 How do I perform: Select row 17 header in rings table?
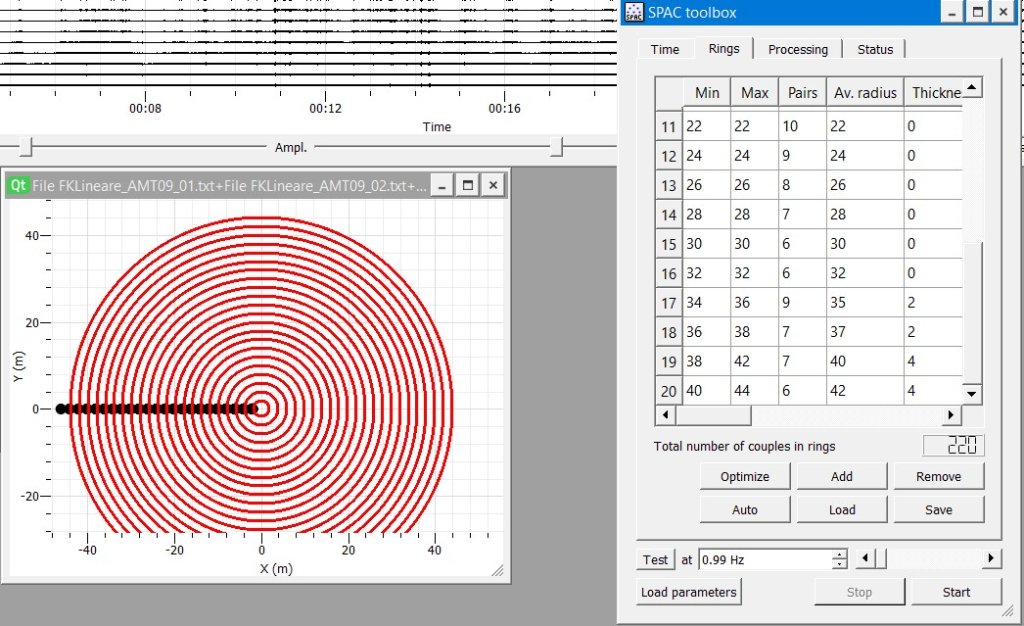[668, 303]
